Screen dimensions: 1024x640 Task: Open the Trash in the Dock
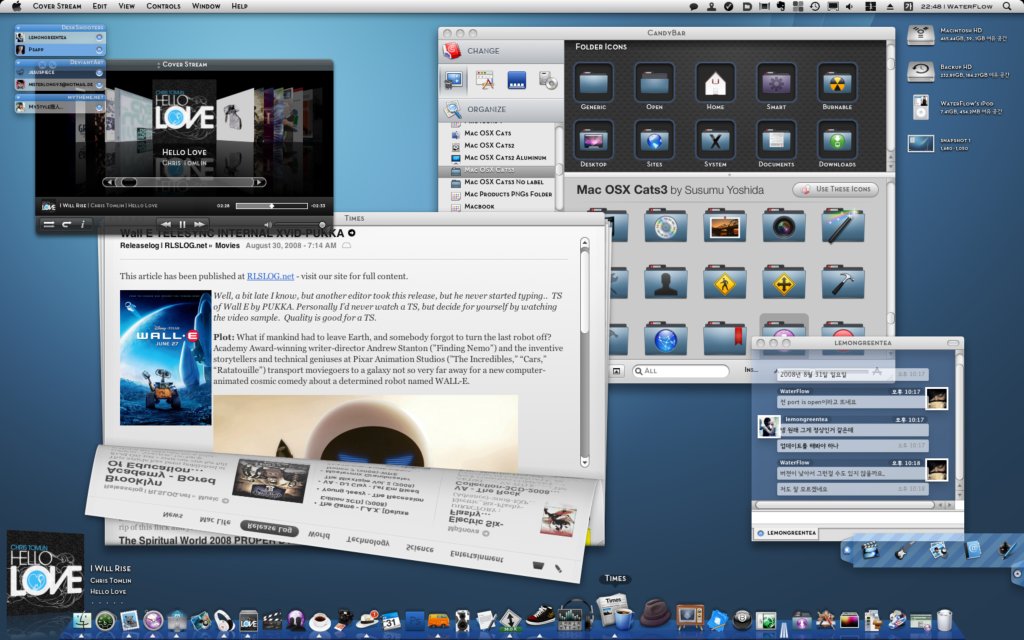click(944, 620)
